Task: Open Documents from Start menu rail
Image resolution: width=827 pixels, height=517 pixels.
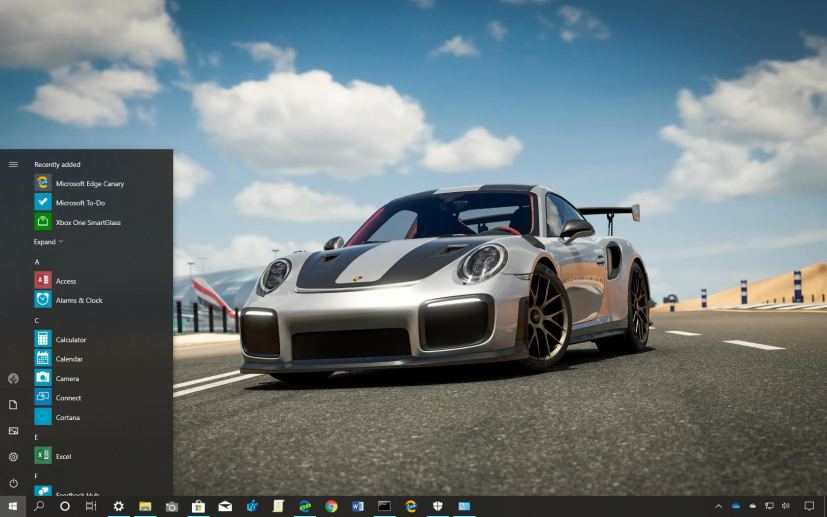Action: pyautogui.click(x=13, y=405)
